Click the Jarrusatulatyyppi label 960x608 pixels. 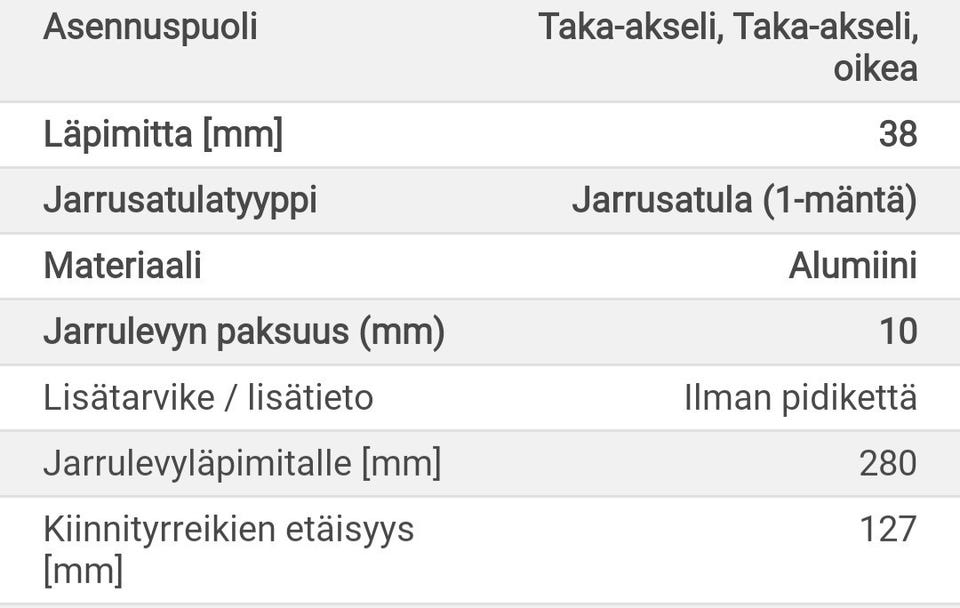tap(180, 200)
